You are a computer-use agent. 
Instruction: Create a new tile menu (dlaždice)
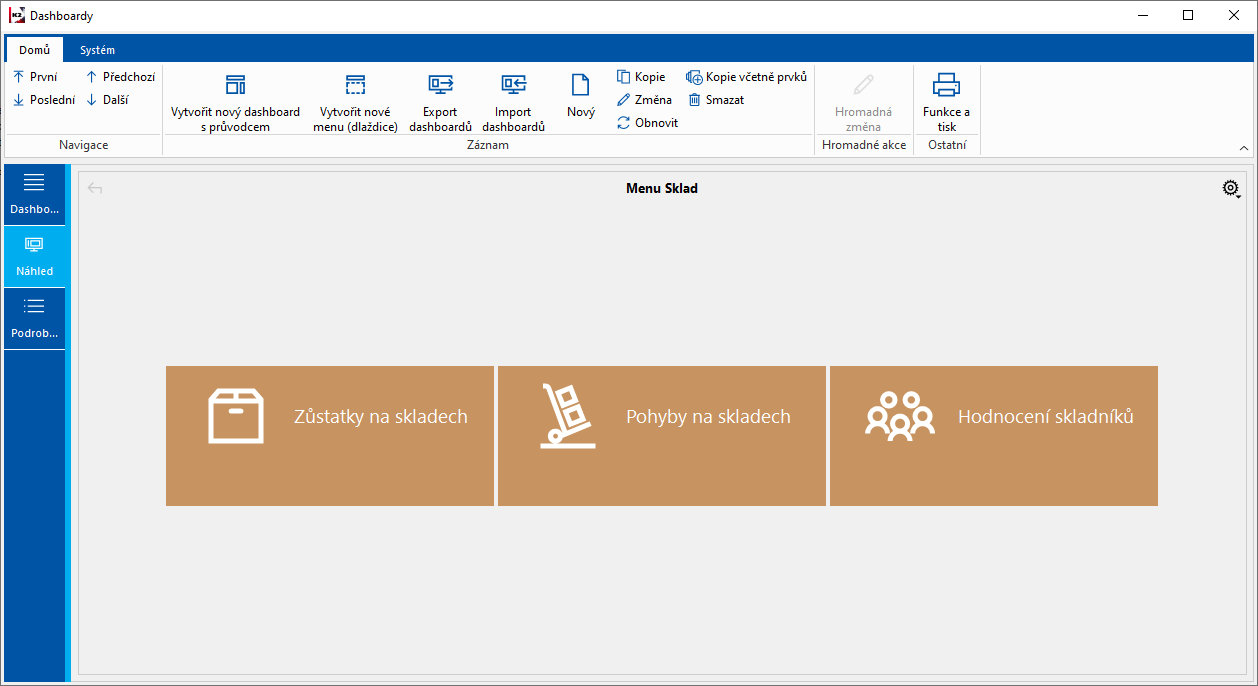355,102
